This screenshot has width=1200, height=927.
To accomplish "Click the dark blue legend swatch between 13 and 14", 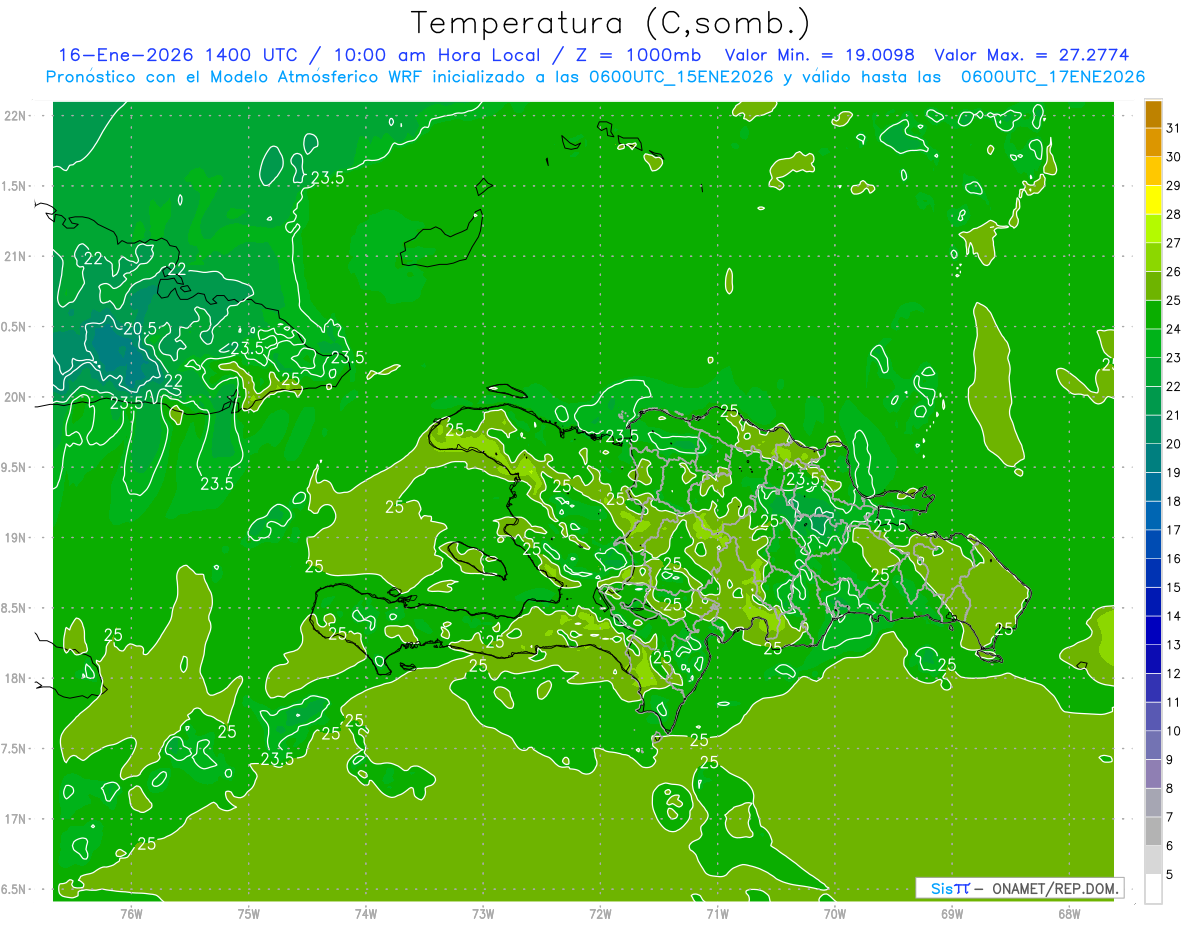I will pos(1153,630).
